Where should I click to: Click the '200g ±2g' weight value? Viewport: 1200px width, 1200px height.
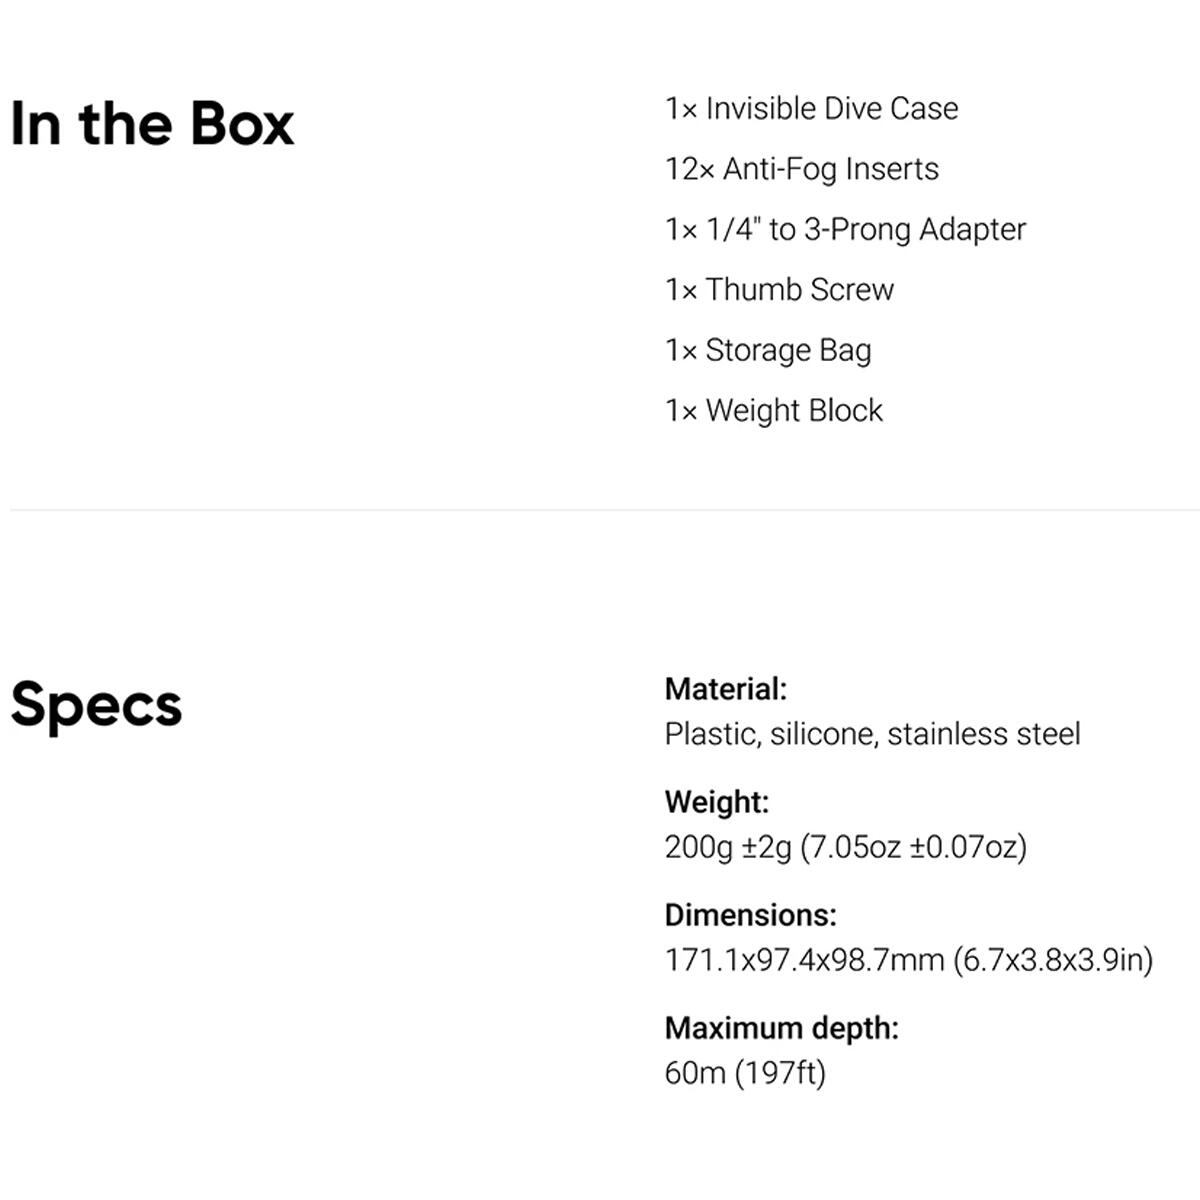click(728, 847)
